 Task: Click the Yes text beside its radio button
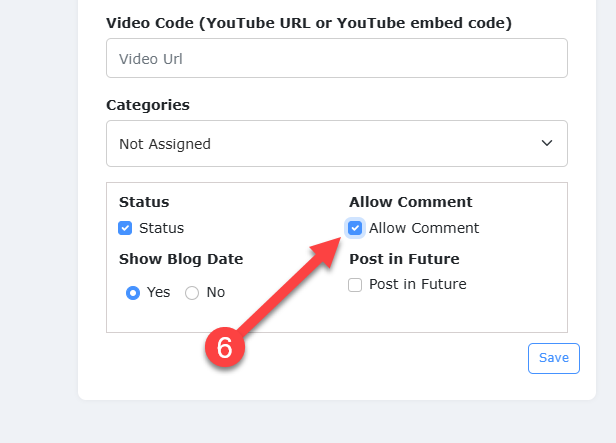[159, 293]
